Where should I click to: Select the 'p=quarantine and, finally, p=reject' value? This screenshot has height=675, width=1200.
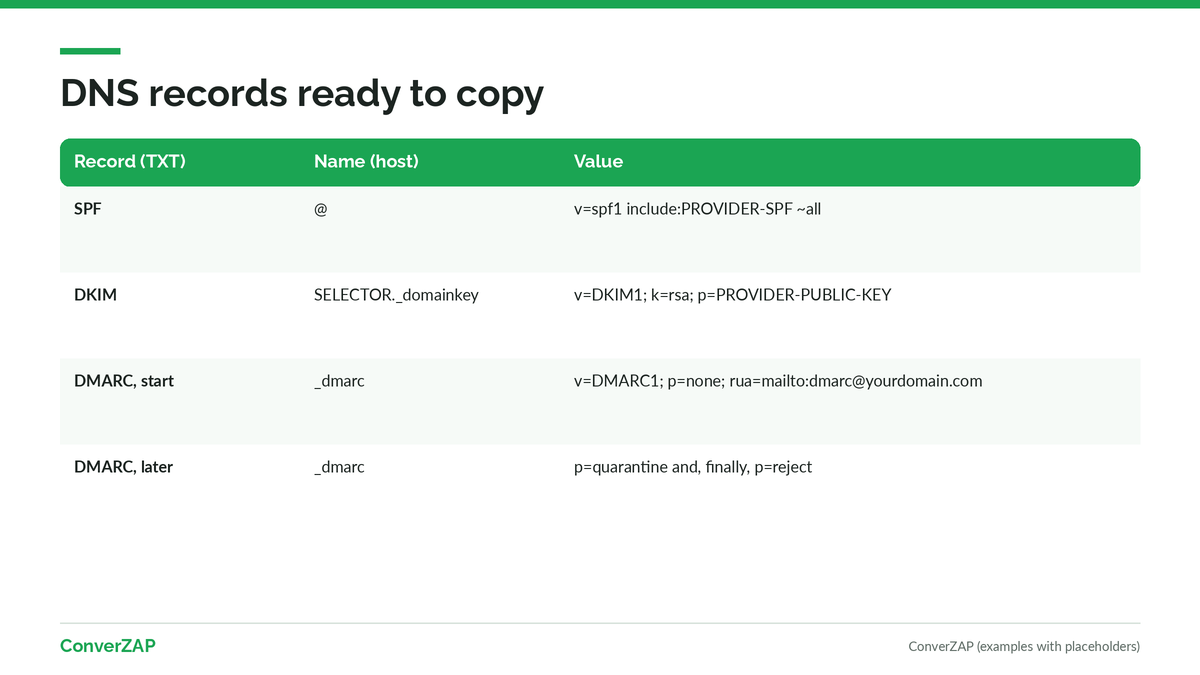click(693, 467)
